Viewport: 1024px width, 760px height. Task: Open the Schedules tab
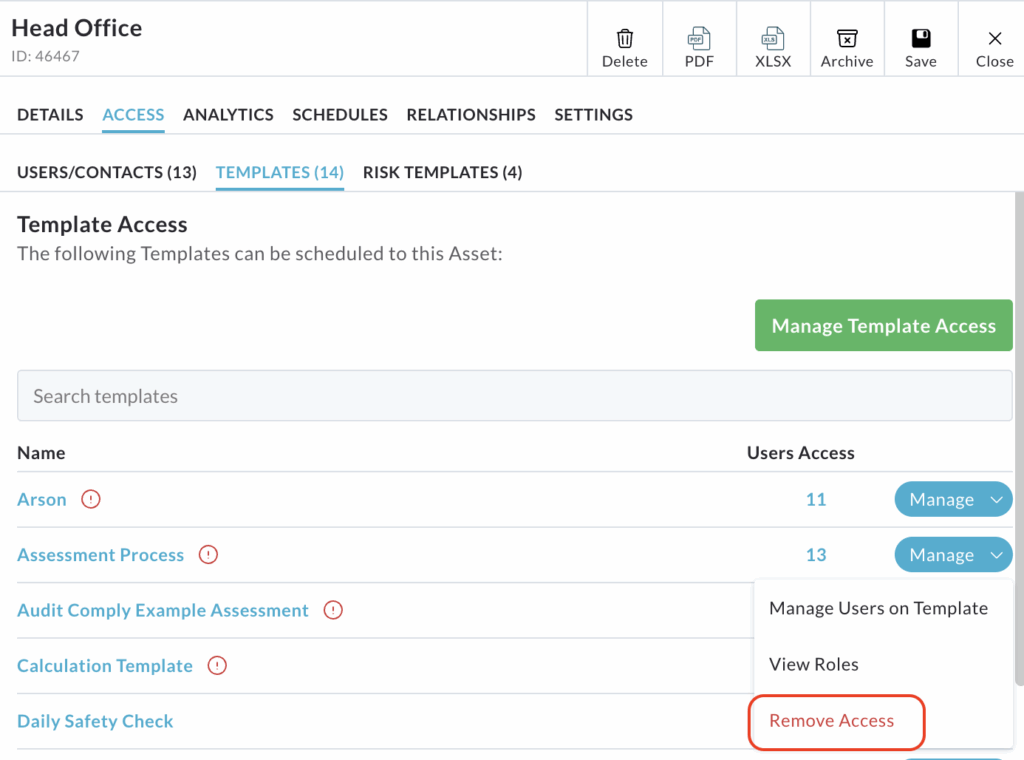point(340,115)
